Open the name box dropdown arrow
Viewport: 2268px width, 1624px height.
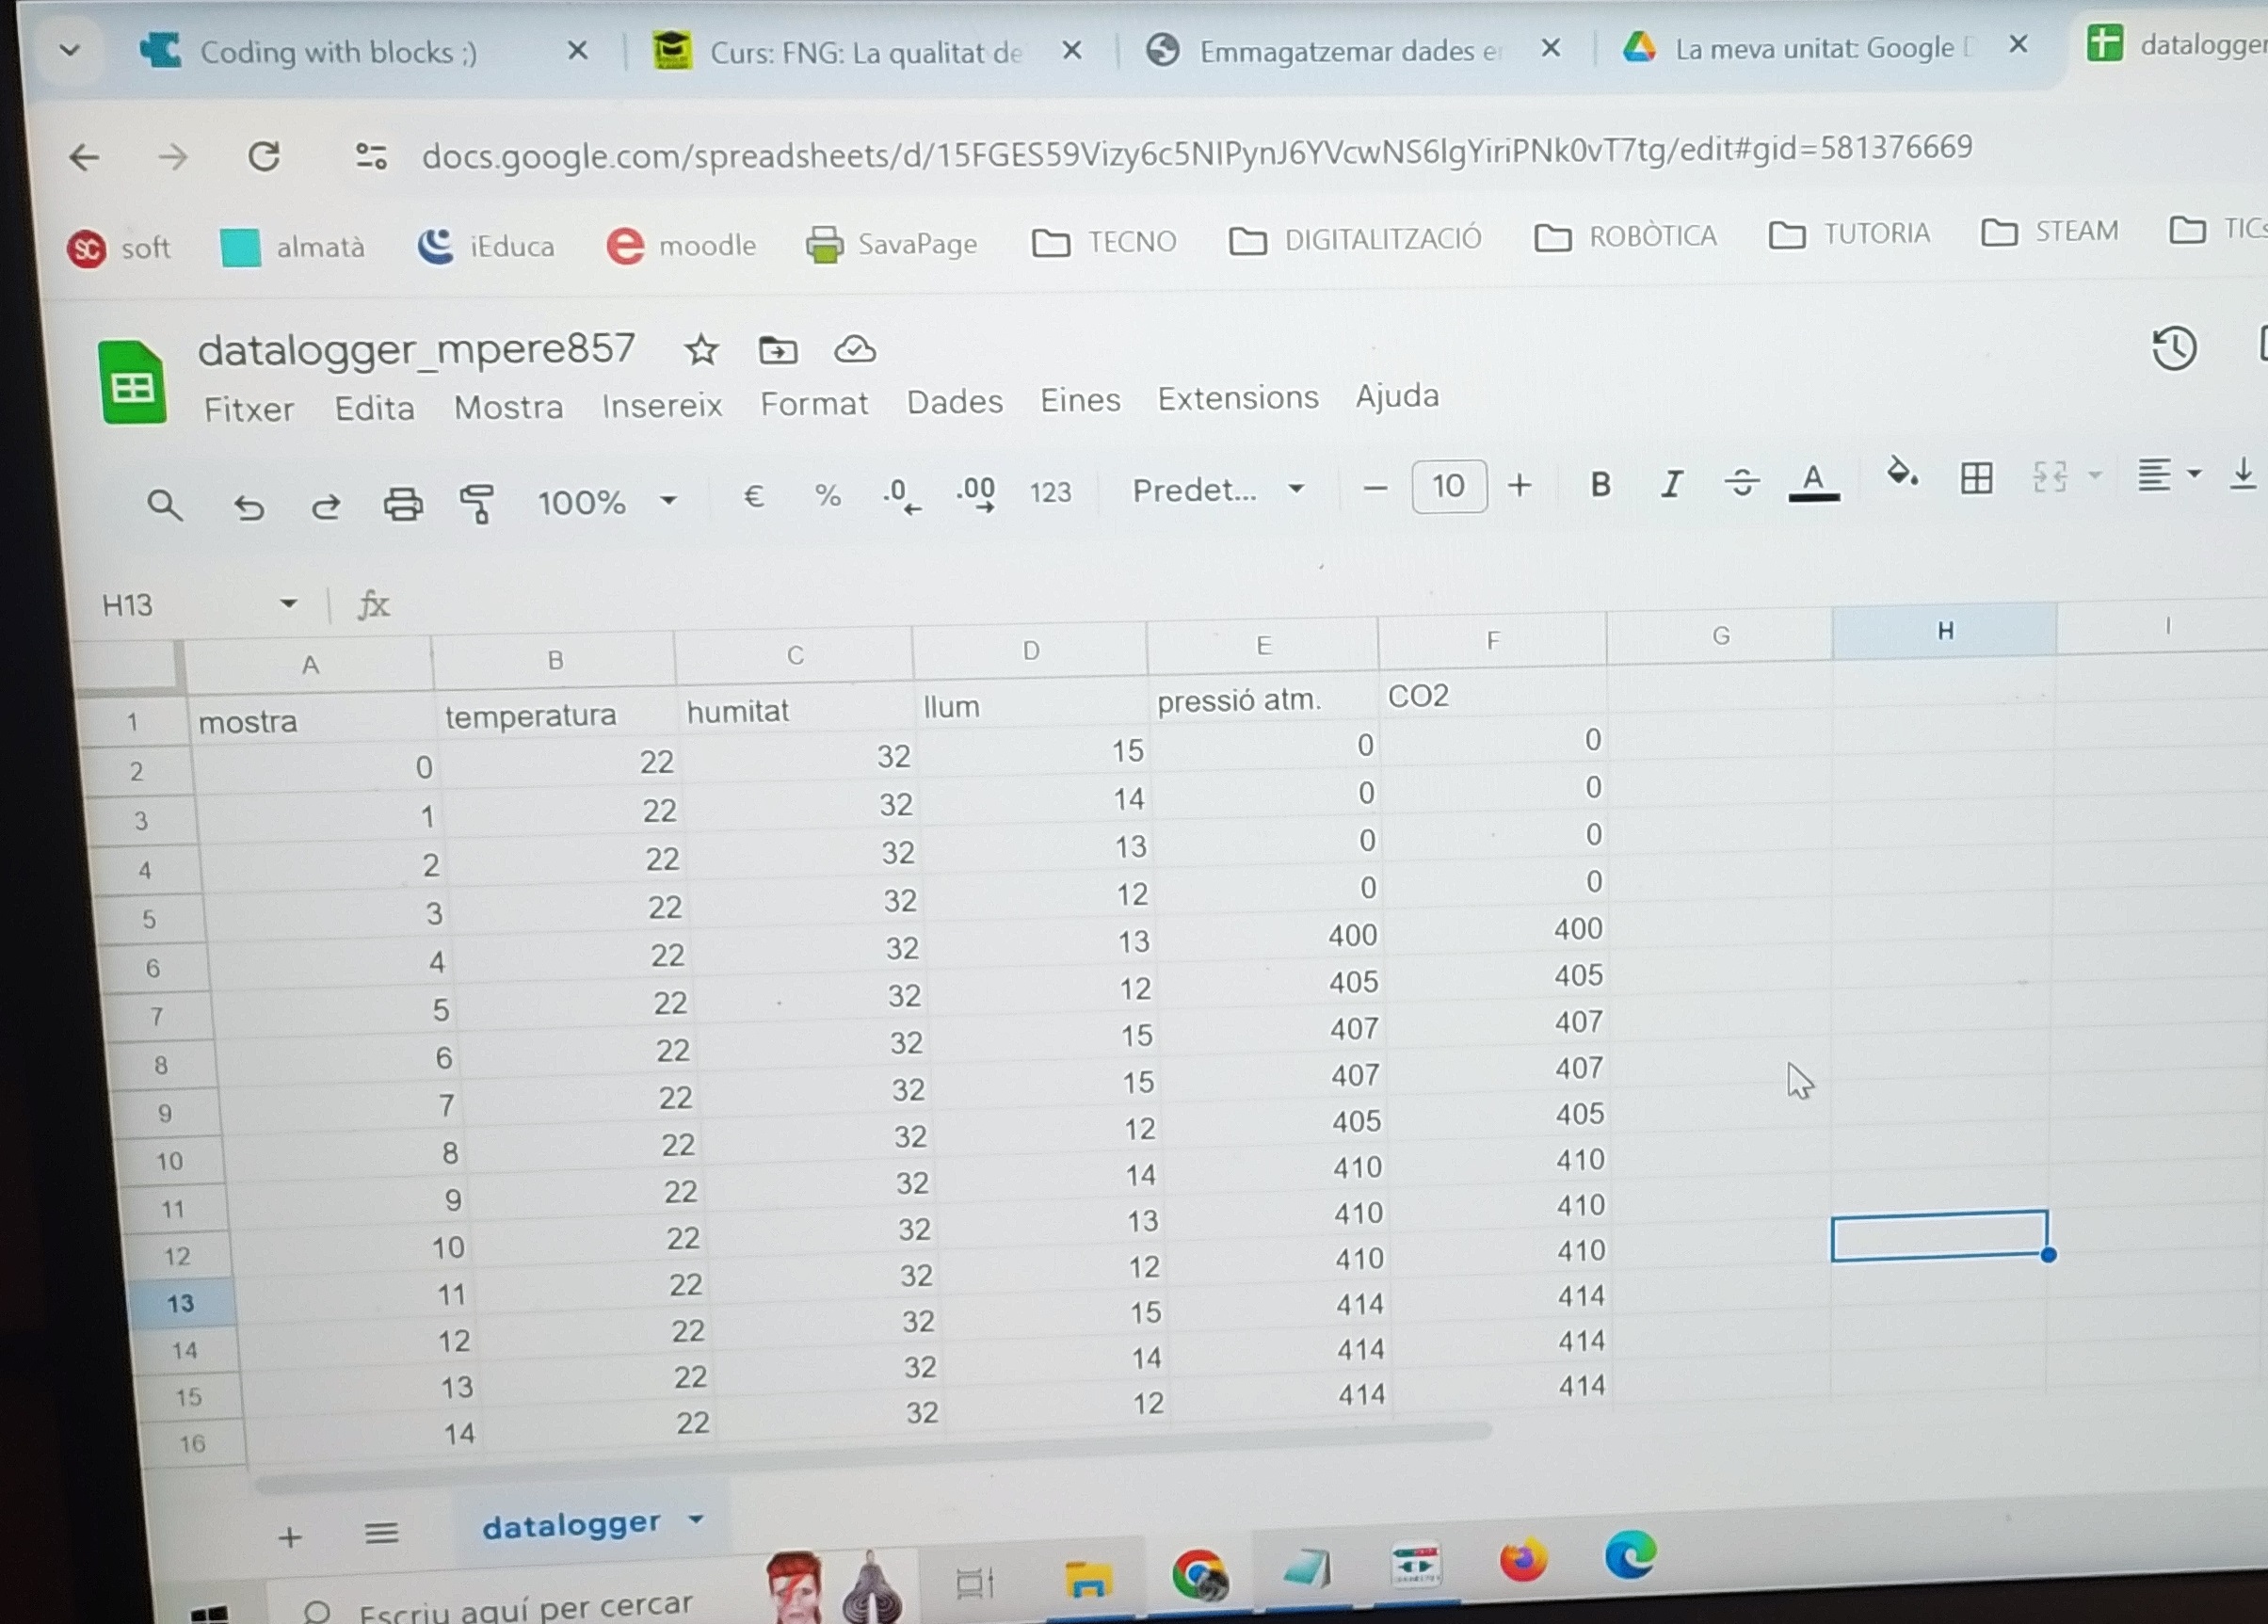(x=289, y=603)
